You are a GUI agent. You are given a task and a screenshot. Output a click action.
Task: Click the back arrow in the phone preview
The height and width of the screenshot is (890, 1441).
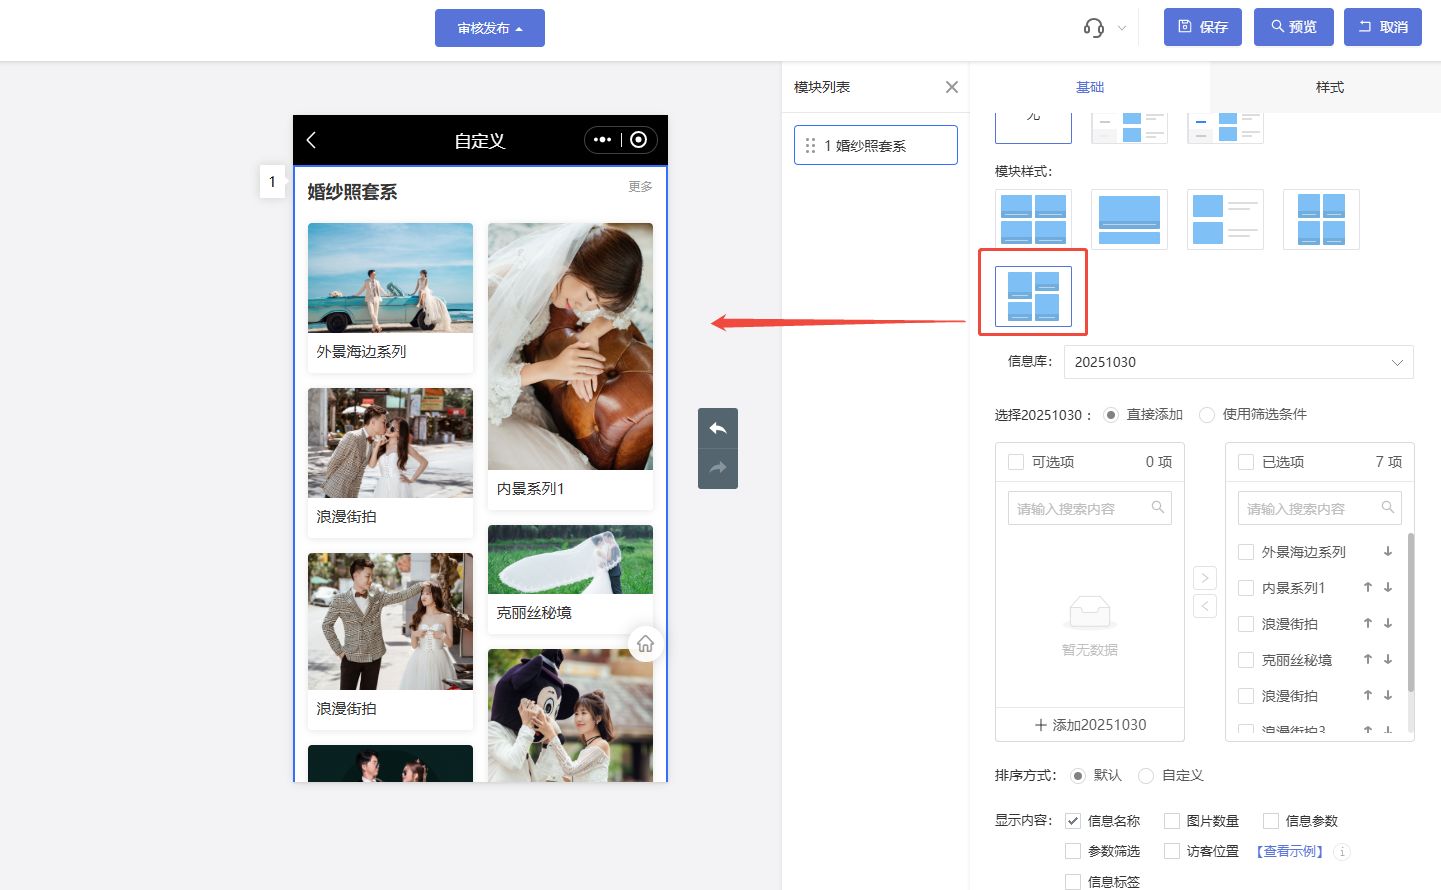[x=311, y=140]
